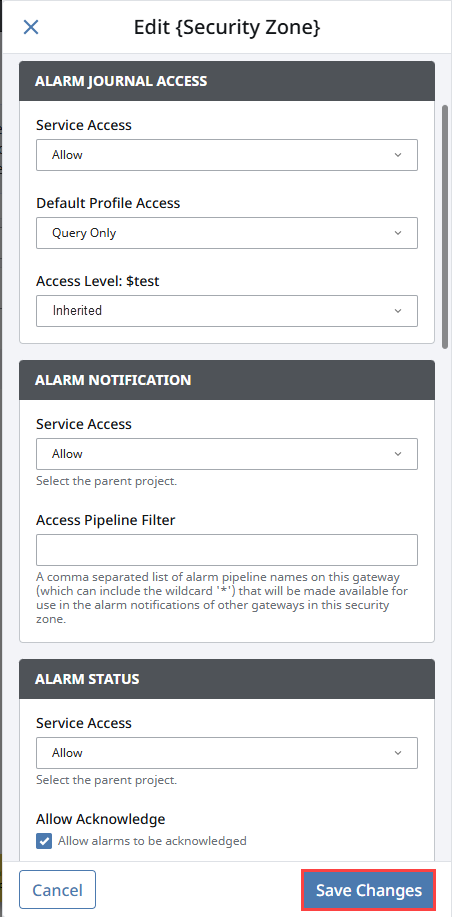This screenshot has width=452, height=917.
Task: Uncheck Allow alarms to be acknowledged
Action: [x=44, y=841]
